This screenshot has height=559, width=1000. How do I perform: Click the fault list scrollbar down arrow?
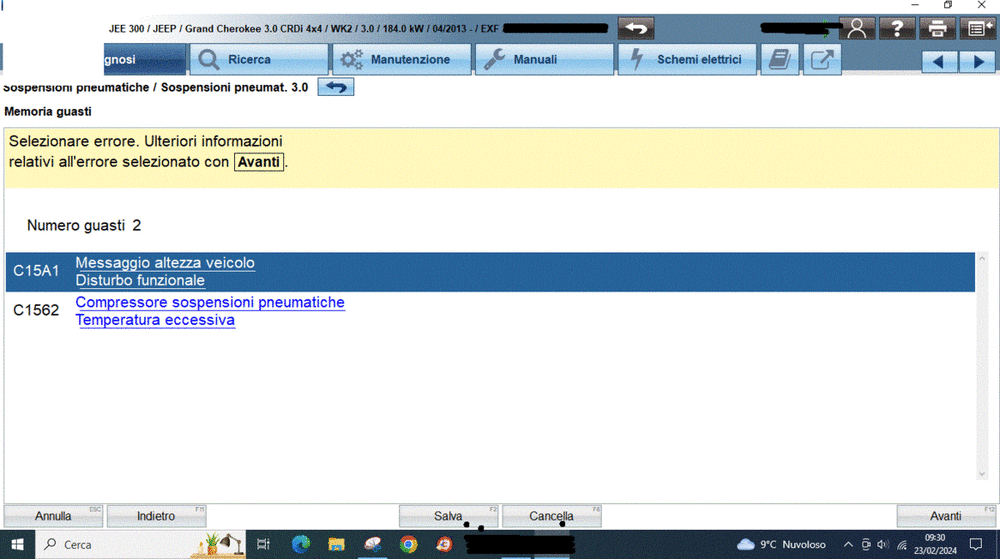[x=982, y=473]
